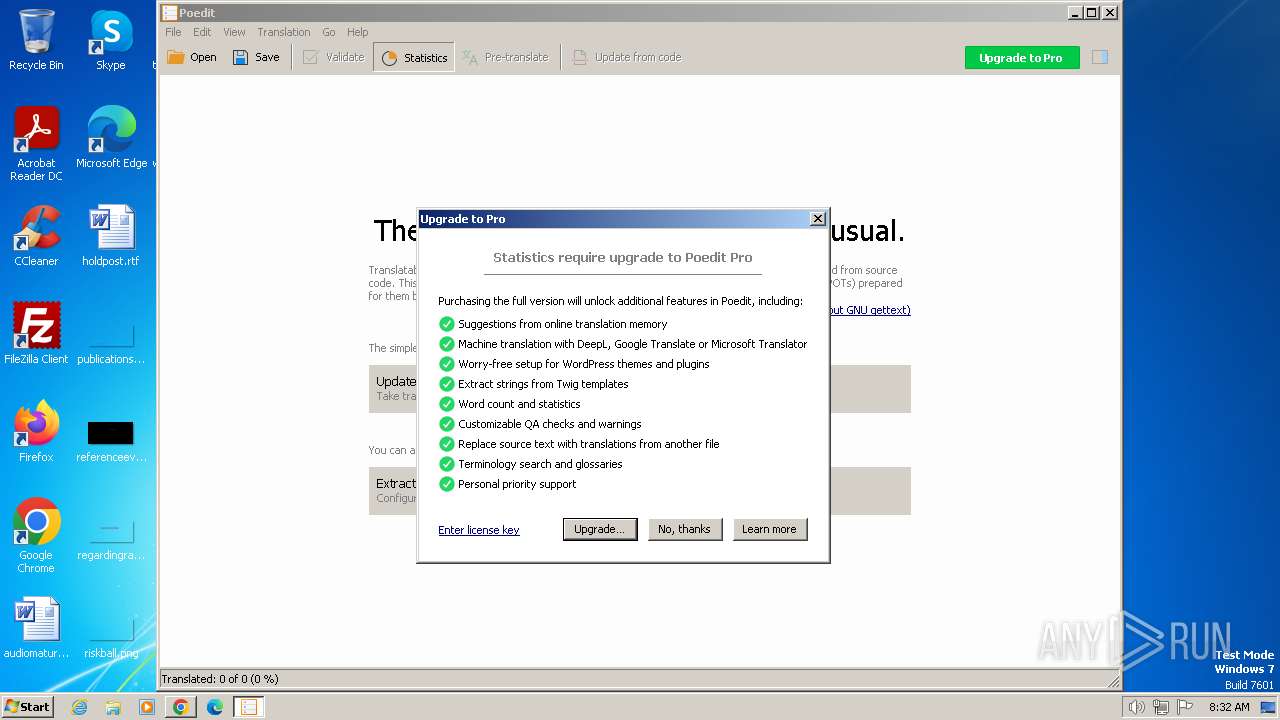Click the Save toolbar button
The width and height of the screenshot is (1280, 720).
coord(256,57)
